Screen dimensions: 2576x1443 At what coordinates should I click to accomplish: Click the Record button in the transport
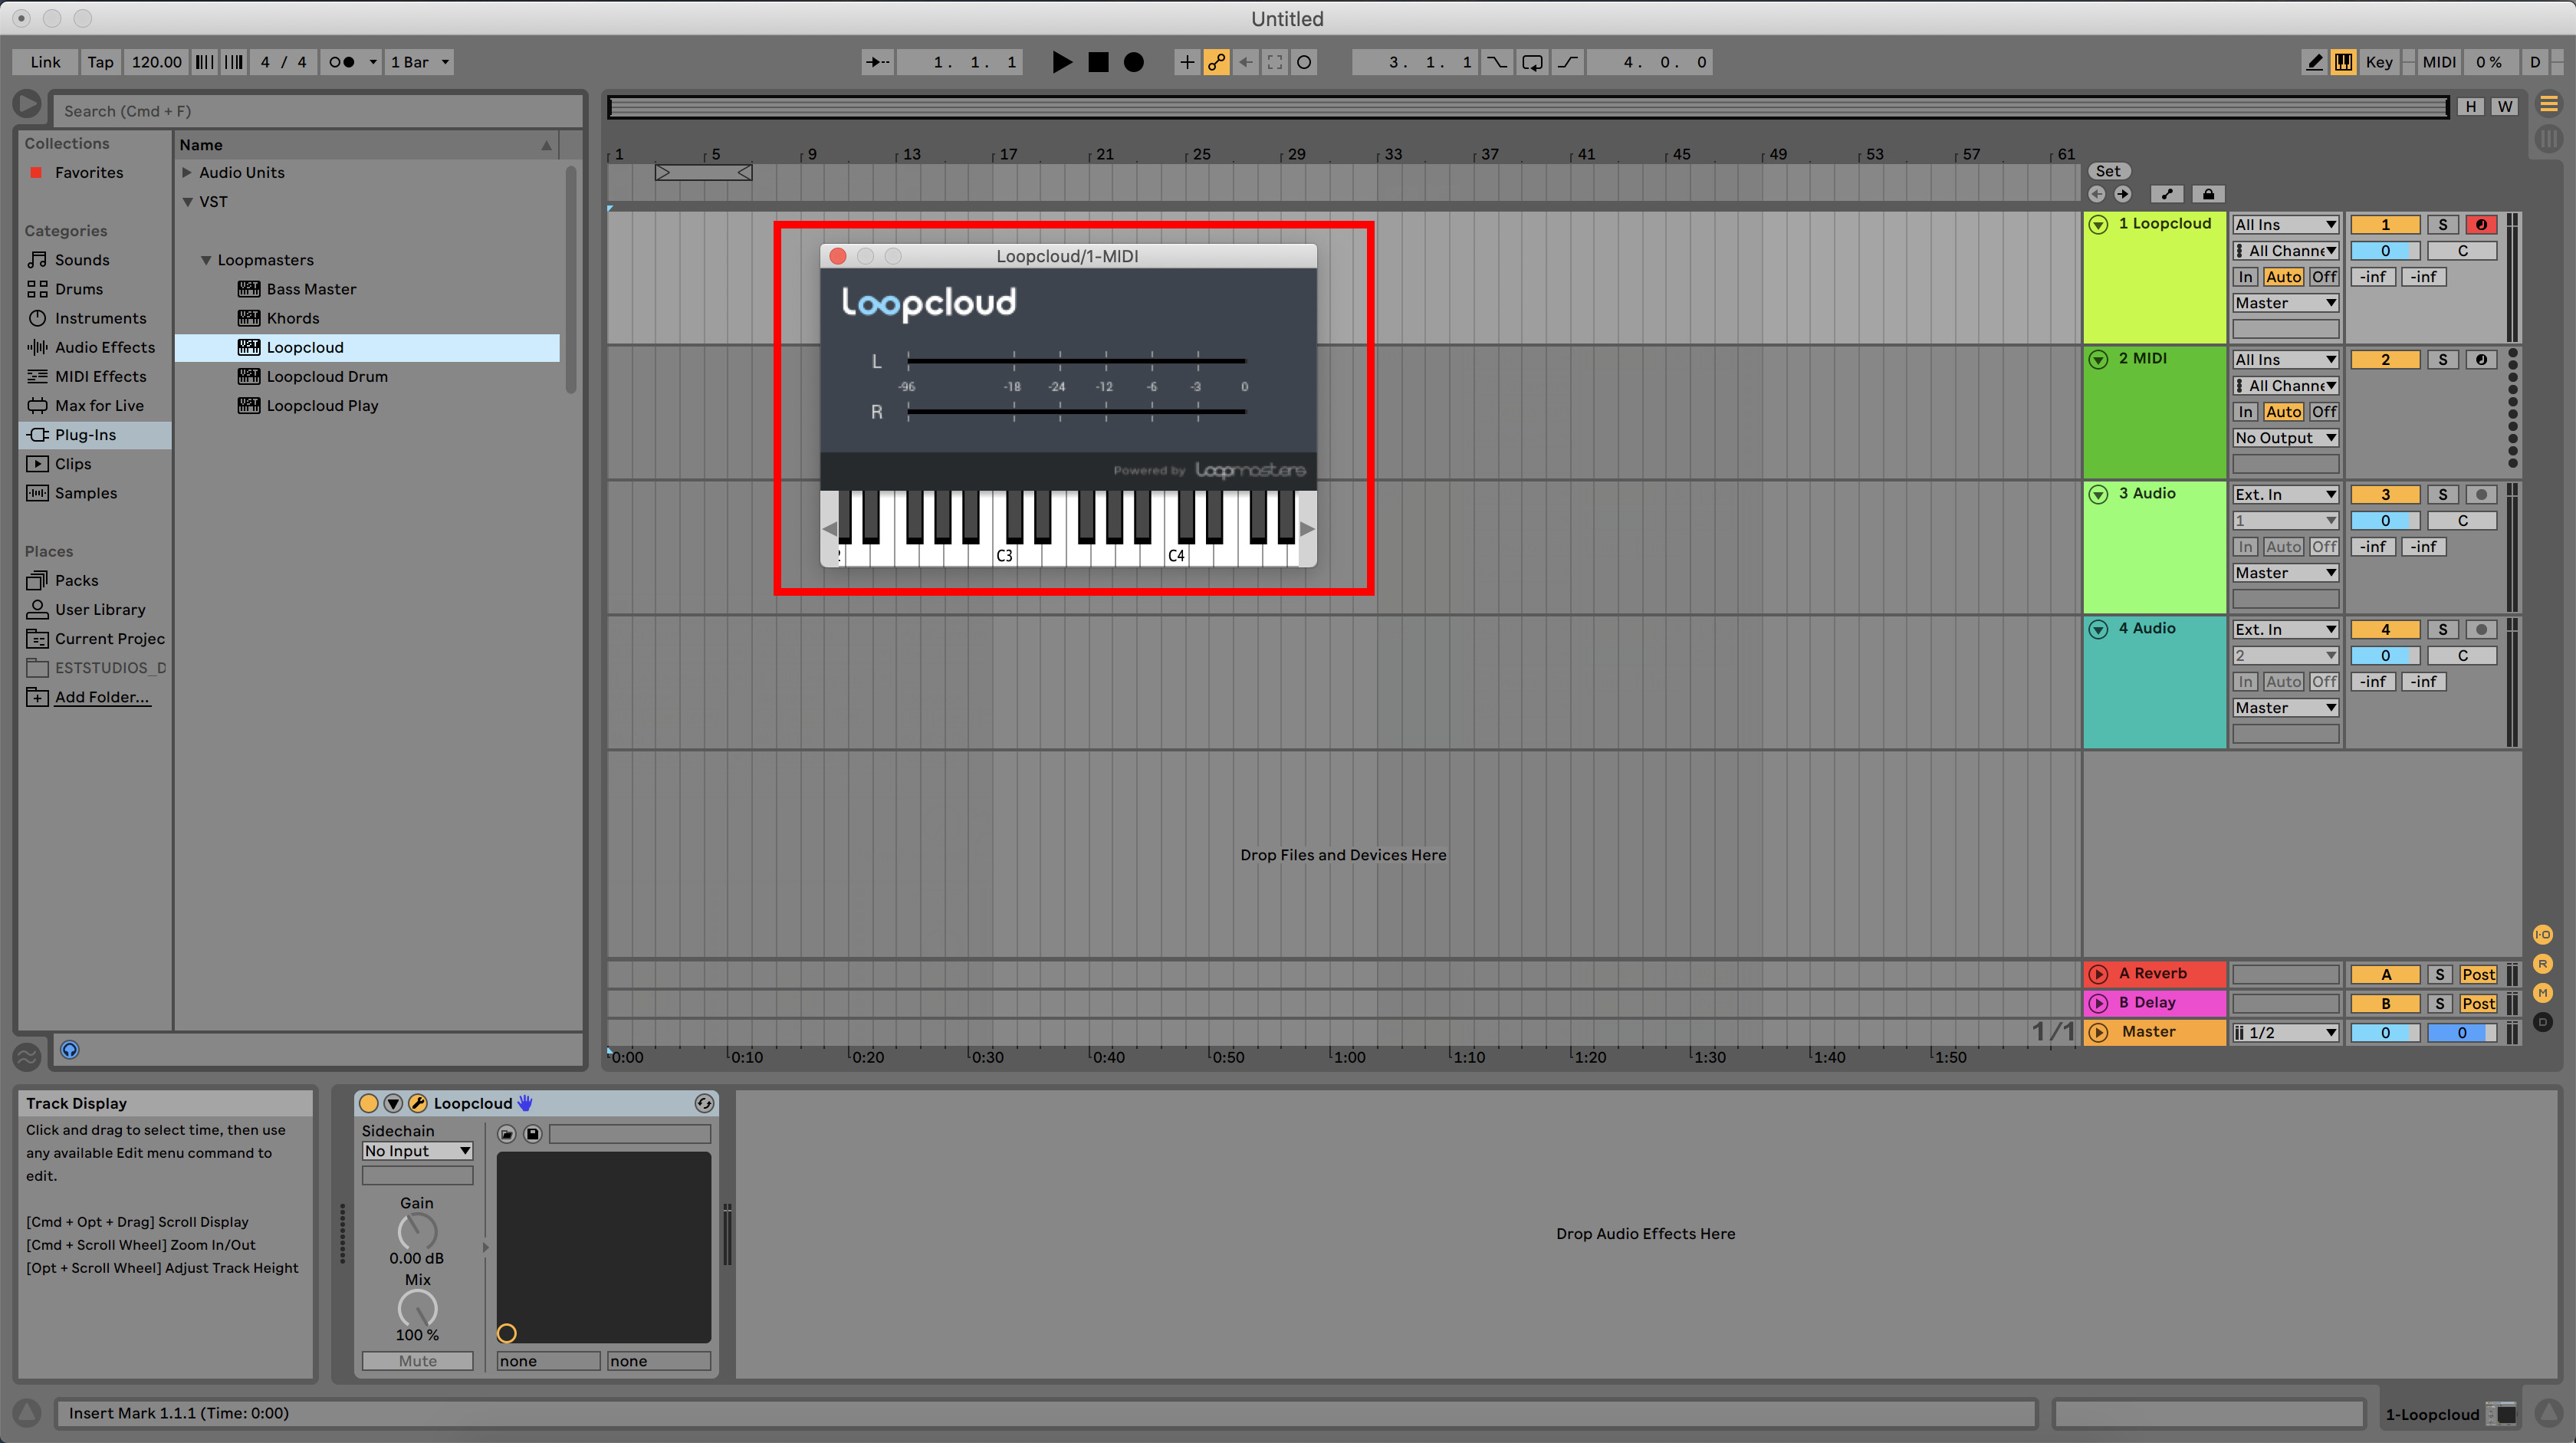coord(1134,61)
